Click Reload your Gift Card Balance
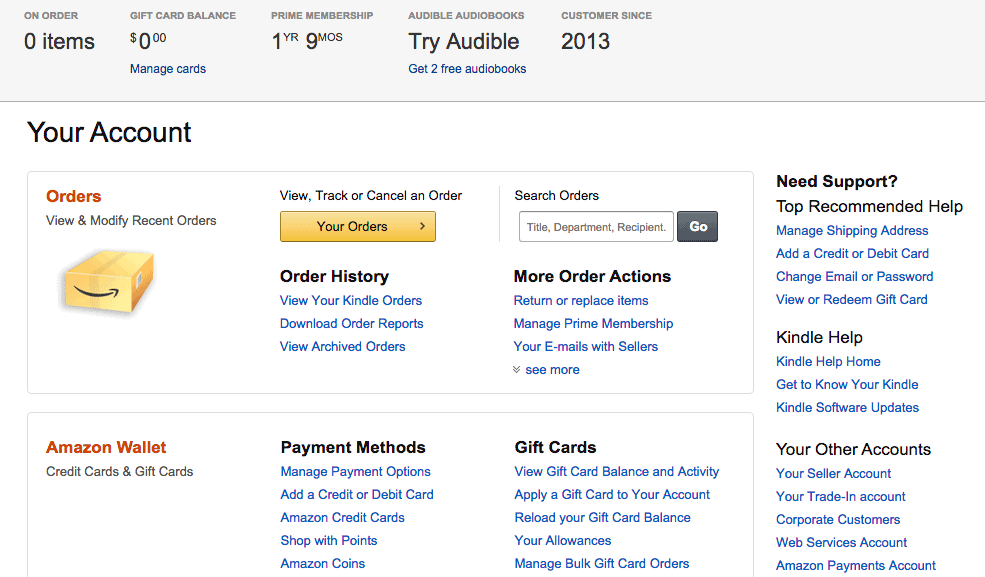The image size is (985, 577). 603,518
